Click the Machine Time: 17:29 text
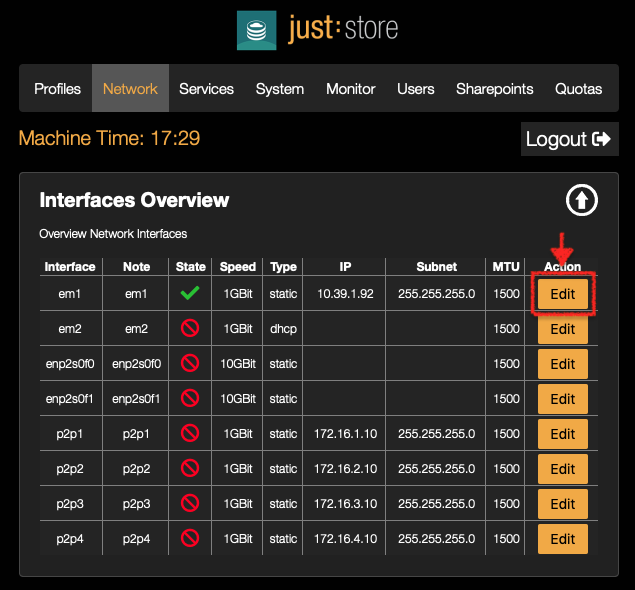The height and width of the screenshot is (590, 635). pos(109,138)
